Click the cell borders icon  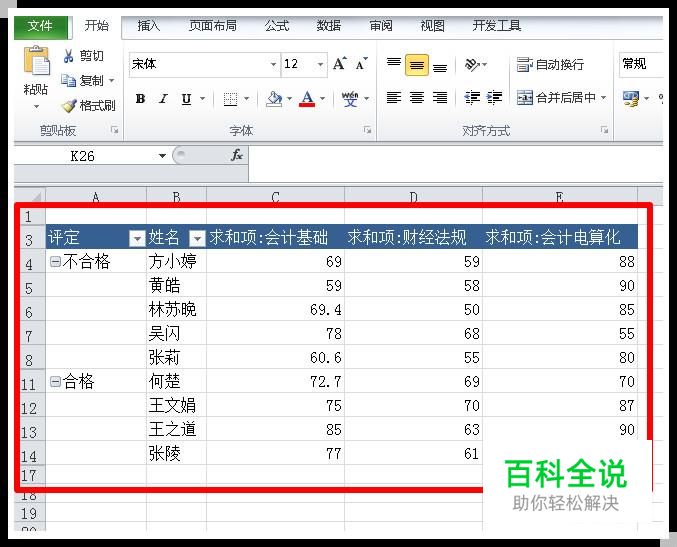point(231,99)
